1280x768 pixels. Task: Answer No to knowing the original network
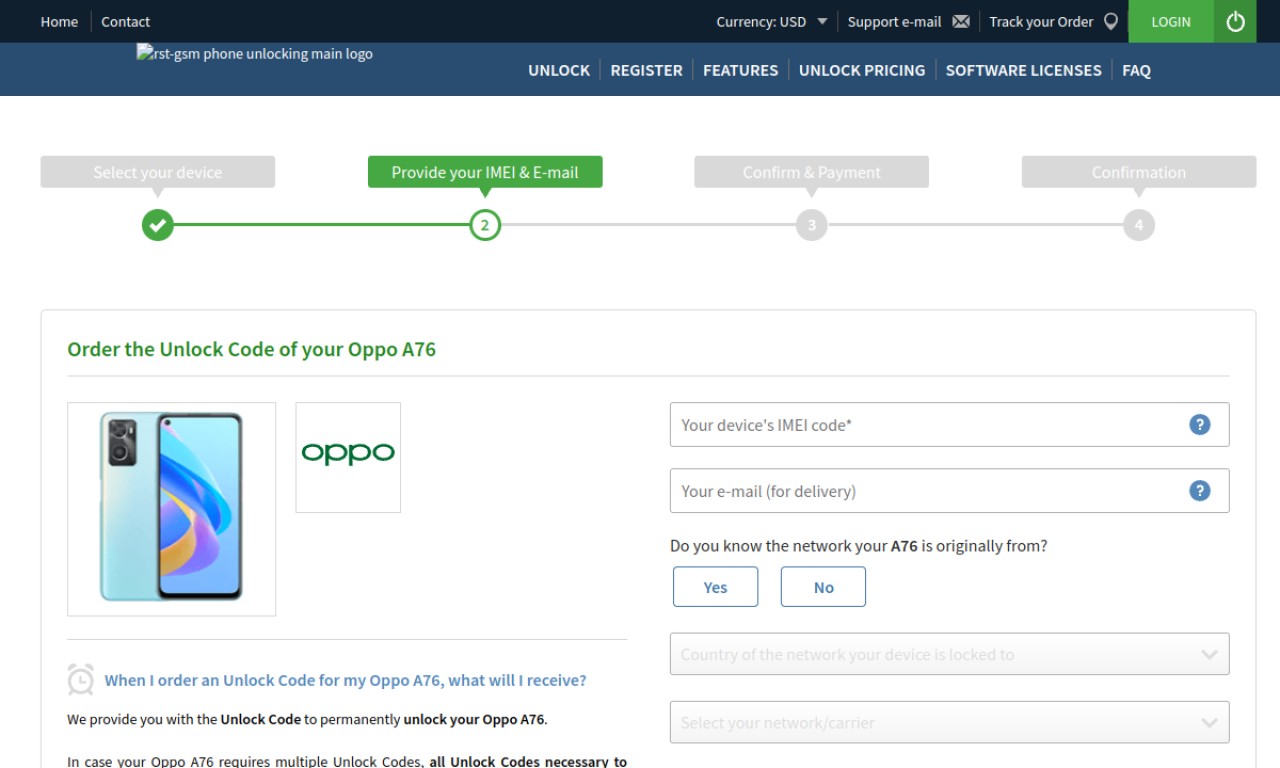(823, 587)
